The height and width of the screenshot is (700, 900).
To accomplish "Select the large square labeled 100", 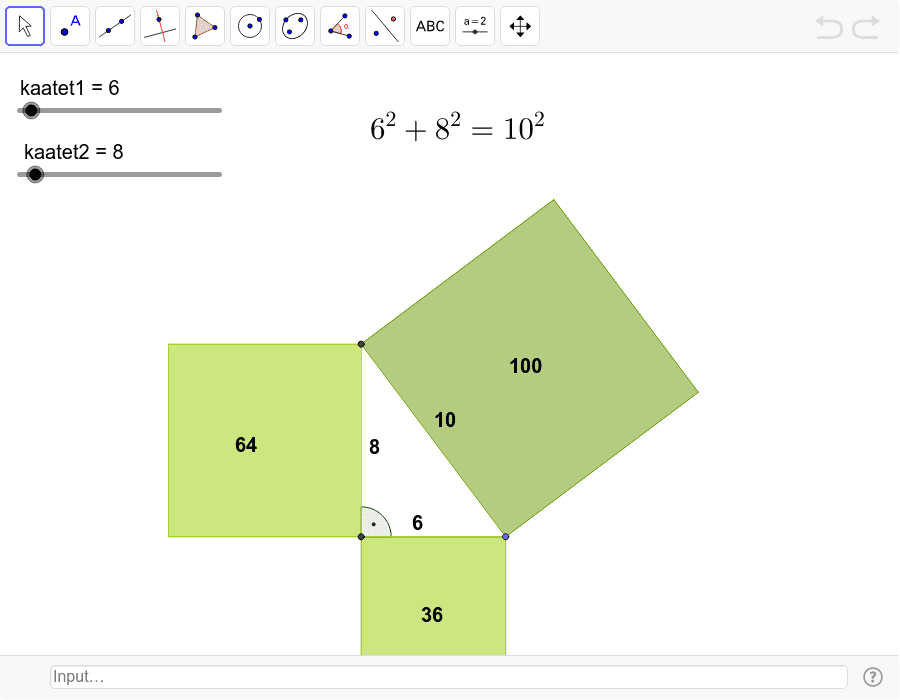I will click(530, 368).
